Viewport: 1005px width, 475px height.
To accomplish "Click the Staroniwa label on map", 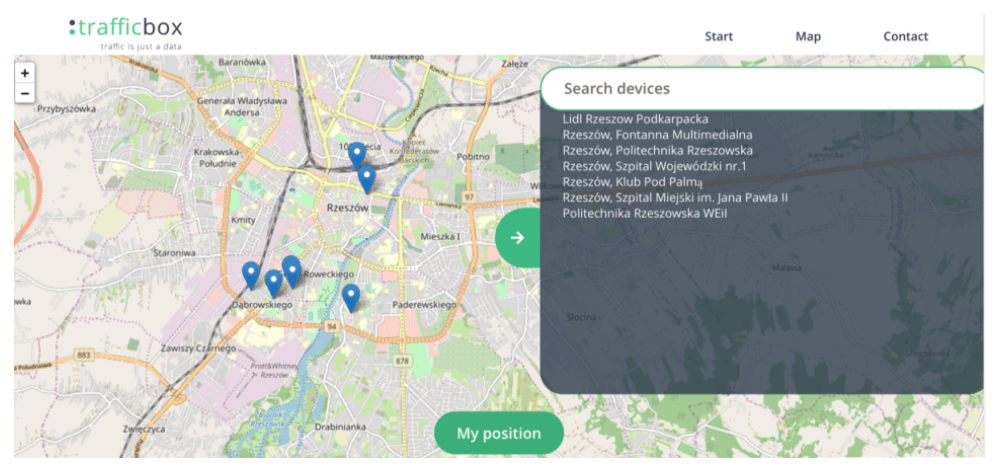I will coord(174,253).
